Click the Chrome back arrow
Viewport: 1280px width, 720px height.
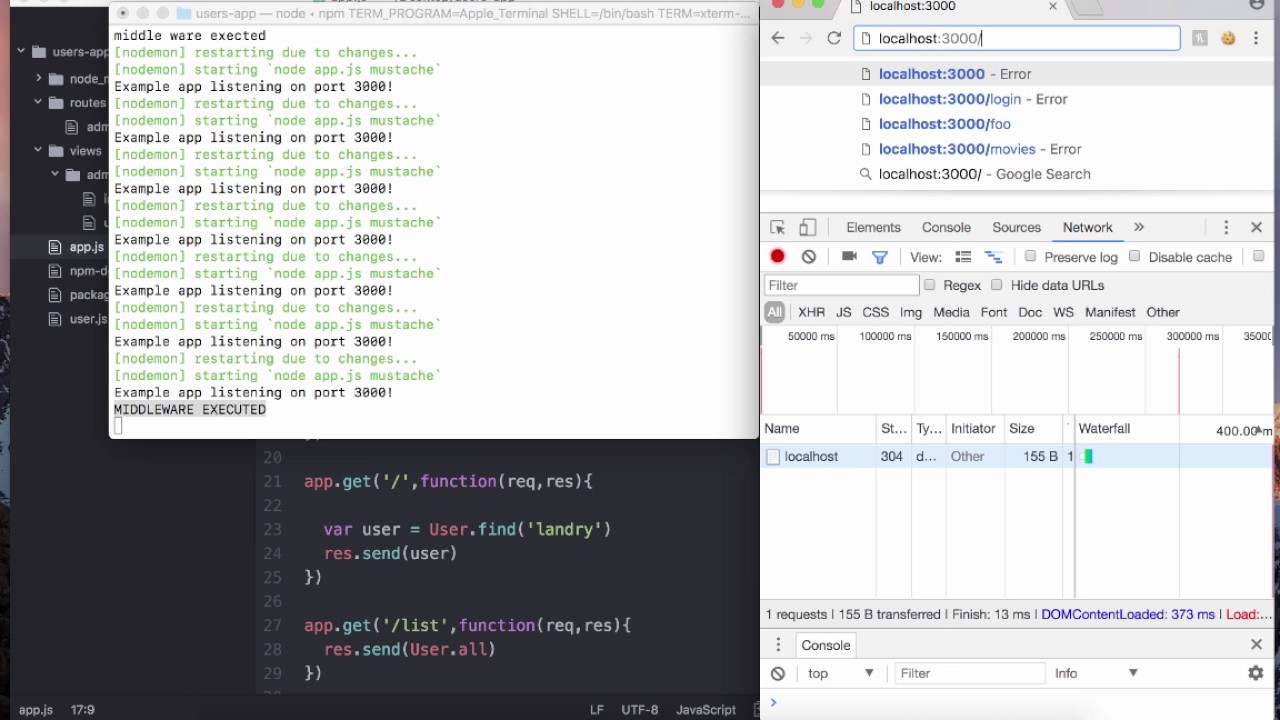(x=778, y=38)
